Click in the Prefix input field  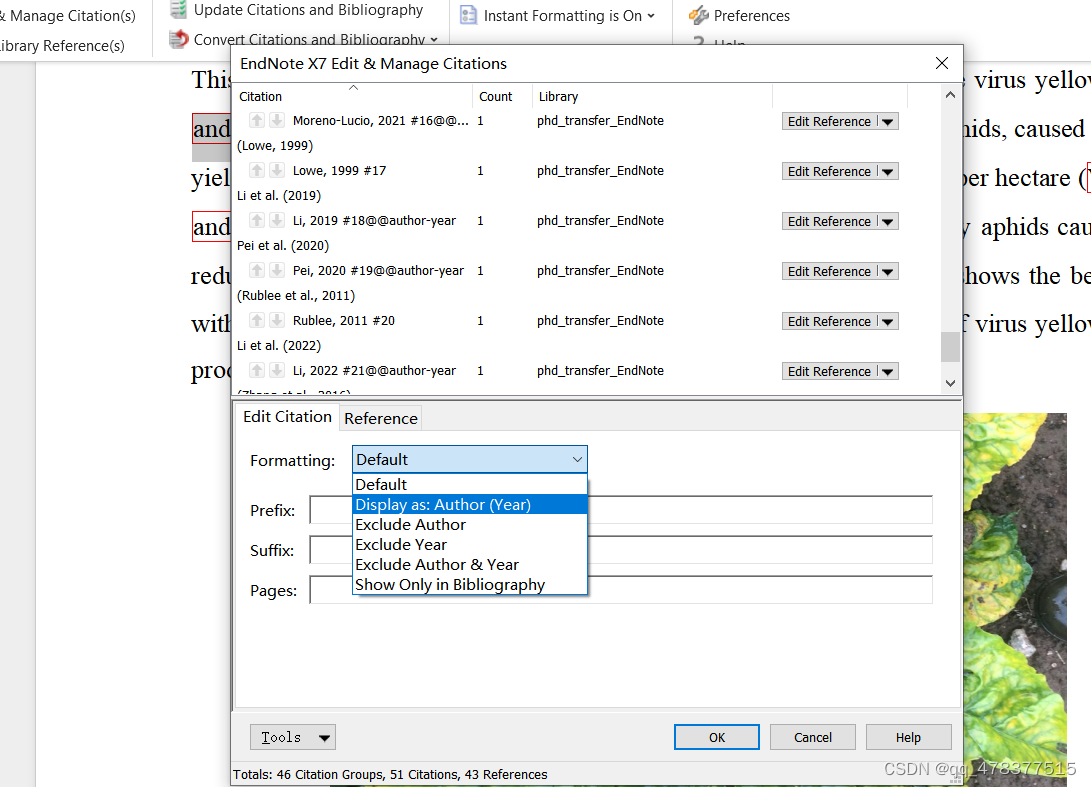621,510
